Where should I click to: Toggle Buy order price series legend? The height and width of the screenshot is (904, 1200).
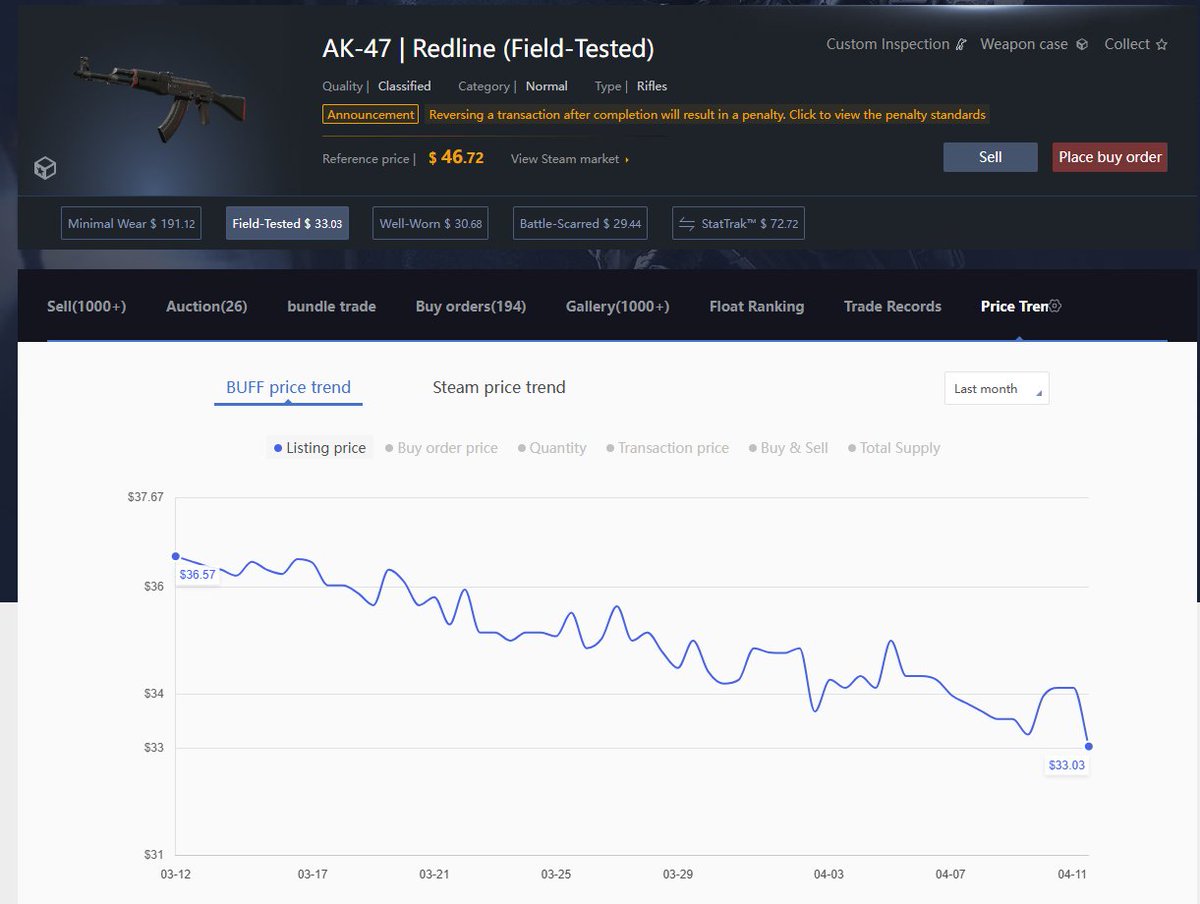click(x=441, y=448)
